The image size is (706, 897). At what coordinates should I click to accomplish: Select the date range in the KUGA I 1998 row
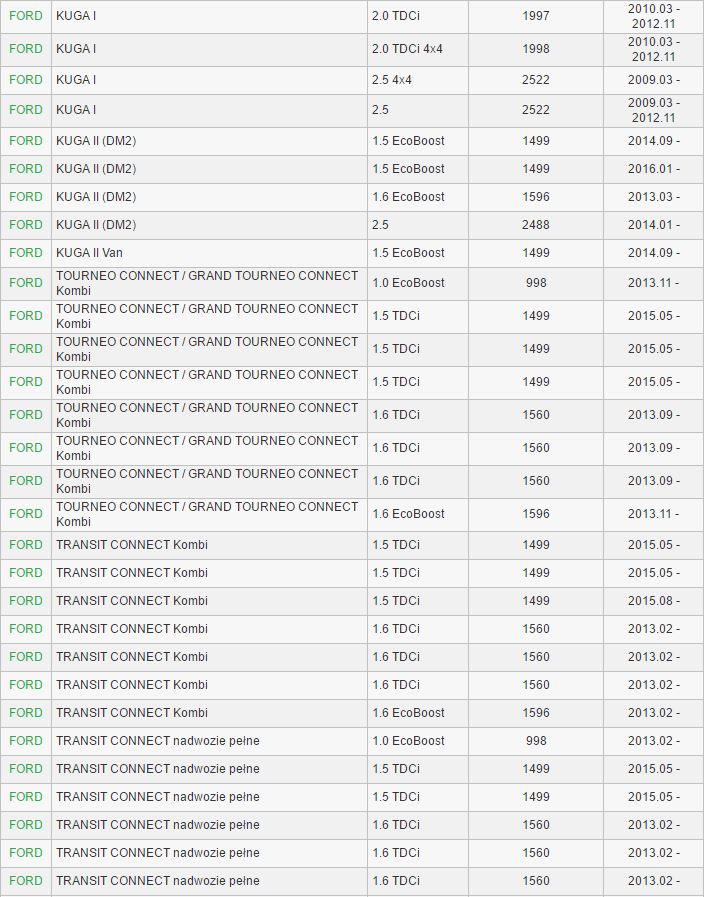pos(653,49)
